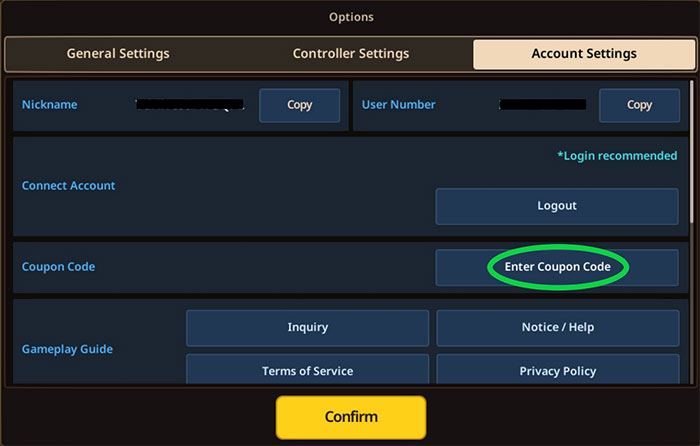Click the redacted nickname value field
Image resolution: width=700 pixels, height=446 pixels.
tap(190, 105)
